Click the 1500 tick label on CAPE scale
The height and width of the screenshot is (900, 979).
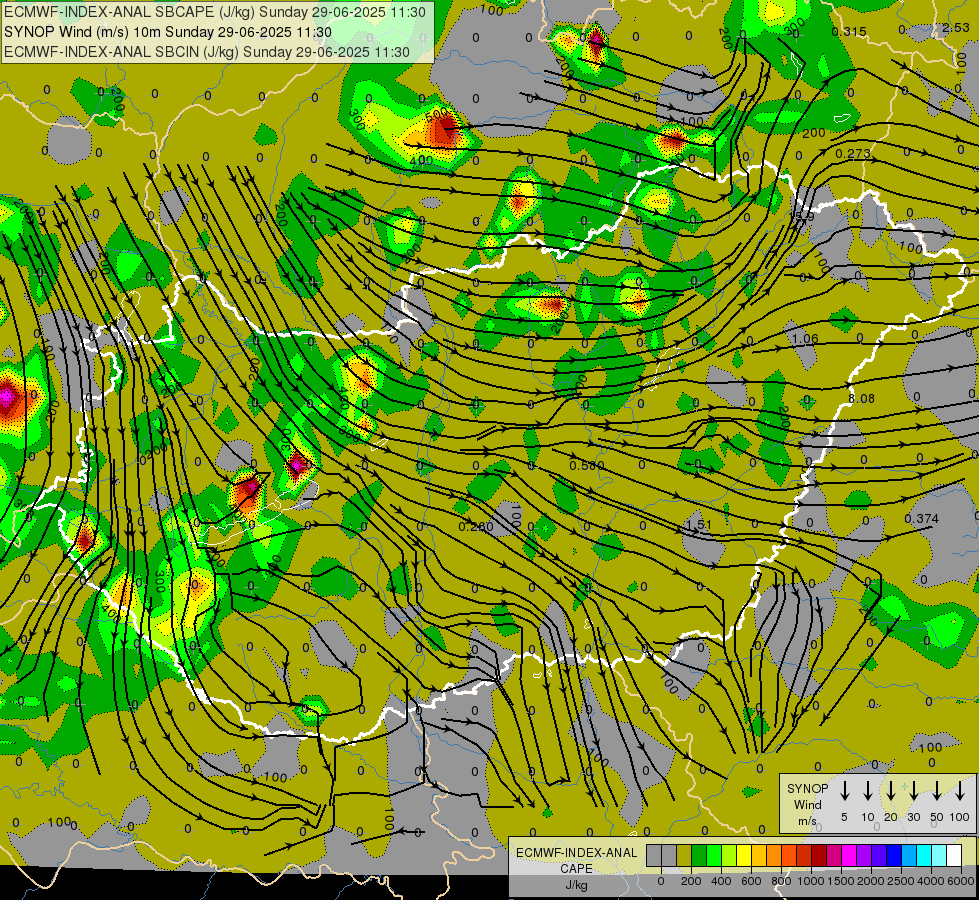click(841, 881)
